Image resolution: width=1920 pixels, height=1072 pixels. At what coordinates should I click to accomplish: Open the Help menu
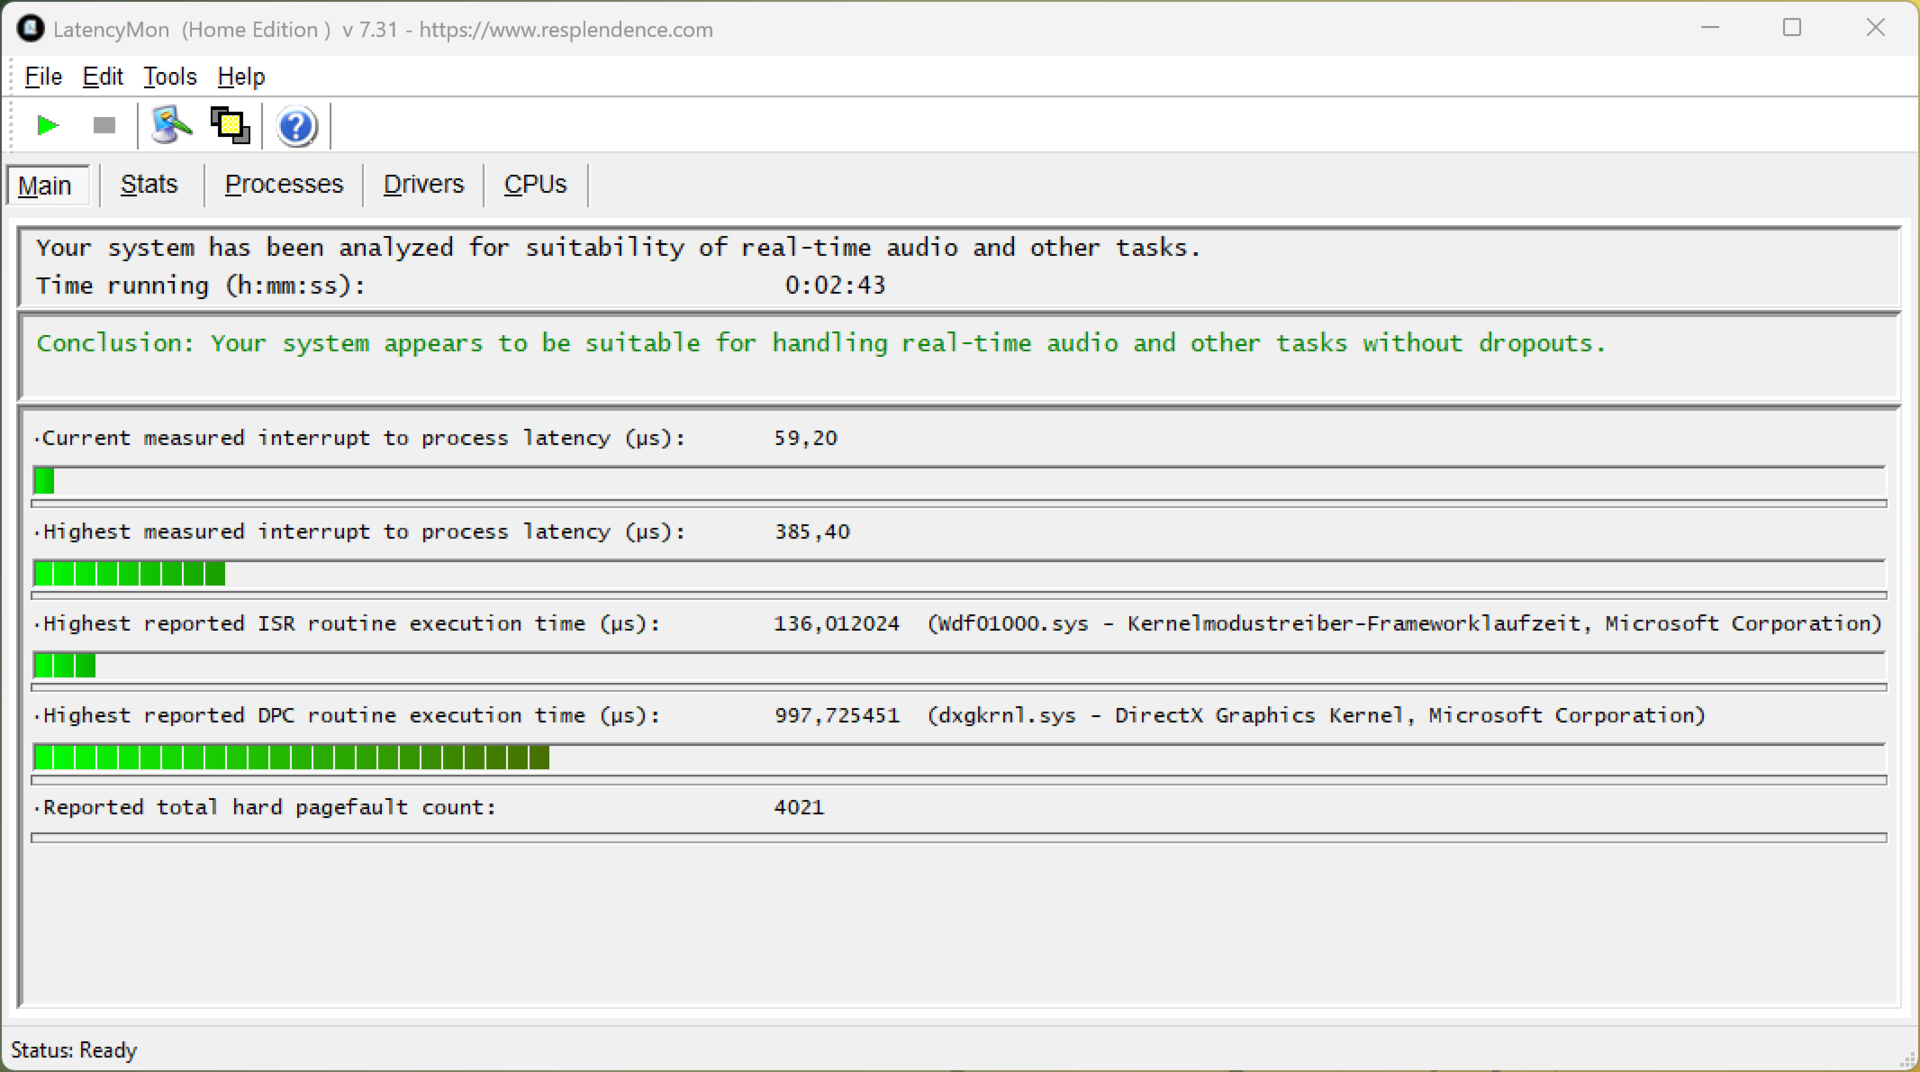[241, 76]
